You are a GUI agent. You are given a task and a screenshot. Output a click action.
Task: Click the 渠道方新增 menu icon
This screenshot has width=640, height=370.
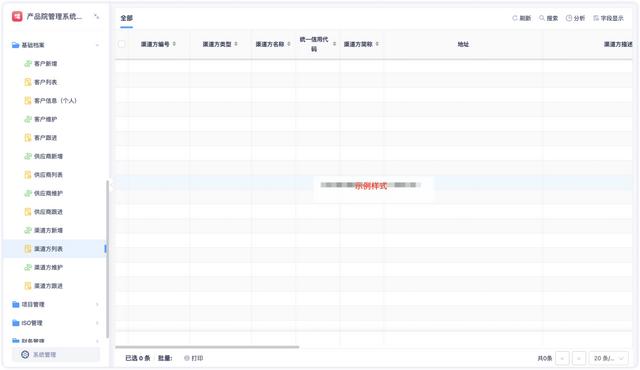click(28, 230)
